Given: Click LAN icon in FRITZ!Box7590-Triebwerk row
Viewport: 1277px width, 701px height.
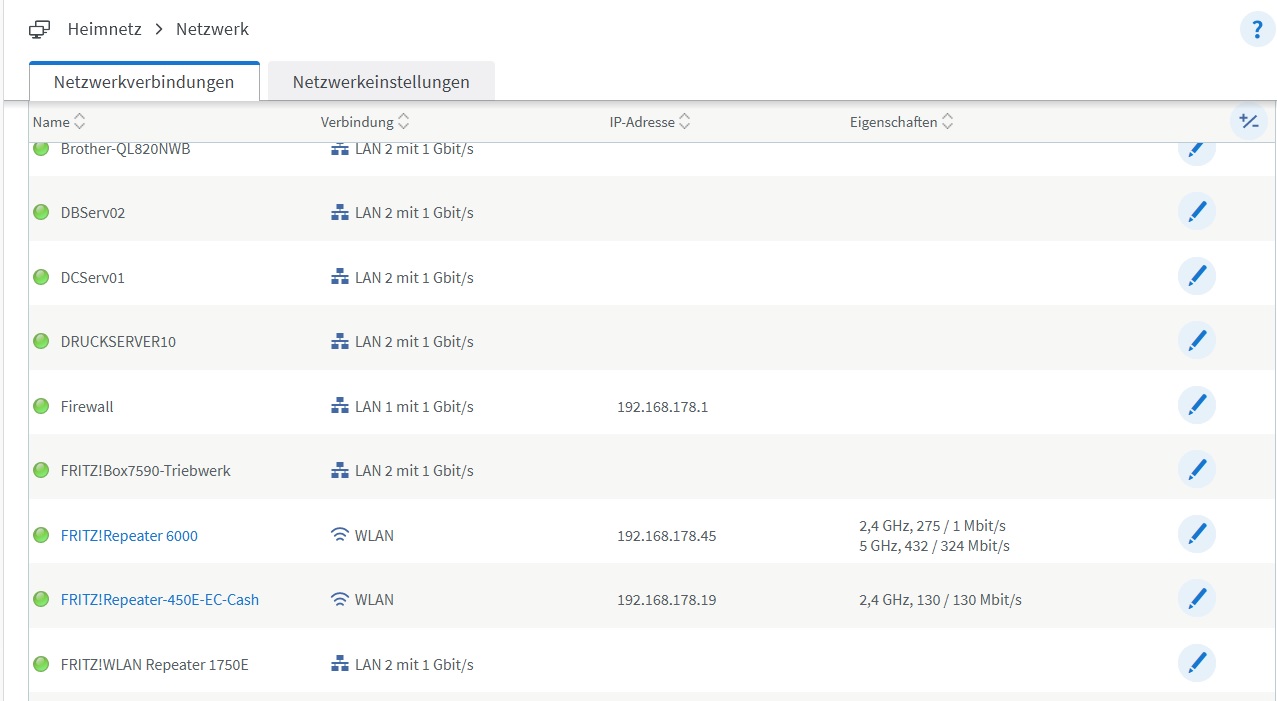Looking at the screenshot, I should coord(340,470).
